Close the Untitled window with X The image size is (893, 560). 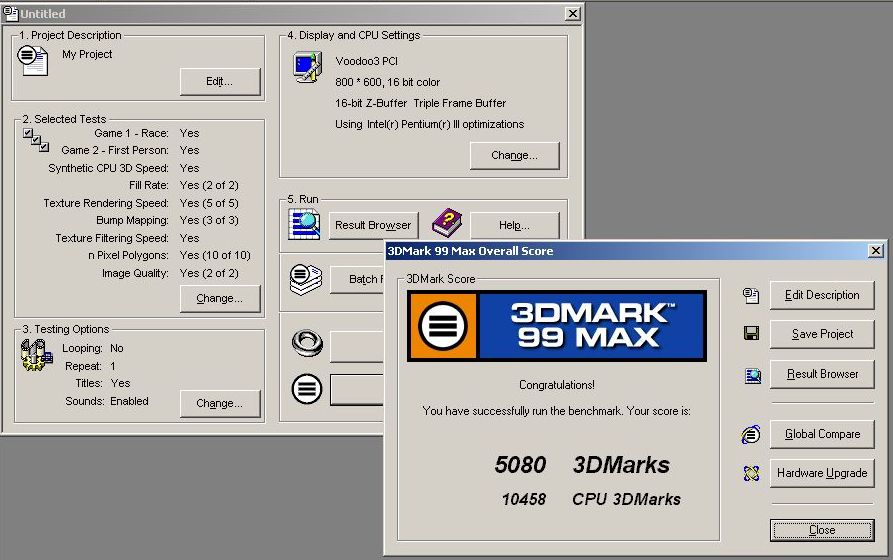pyautogui.click(x=572, y=13)
